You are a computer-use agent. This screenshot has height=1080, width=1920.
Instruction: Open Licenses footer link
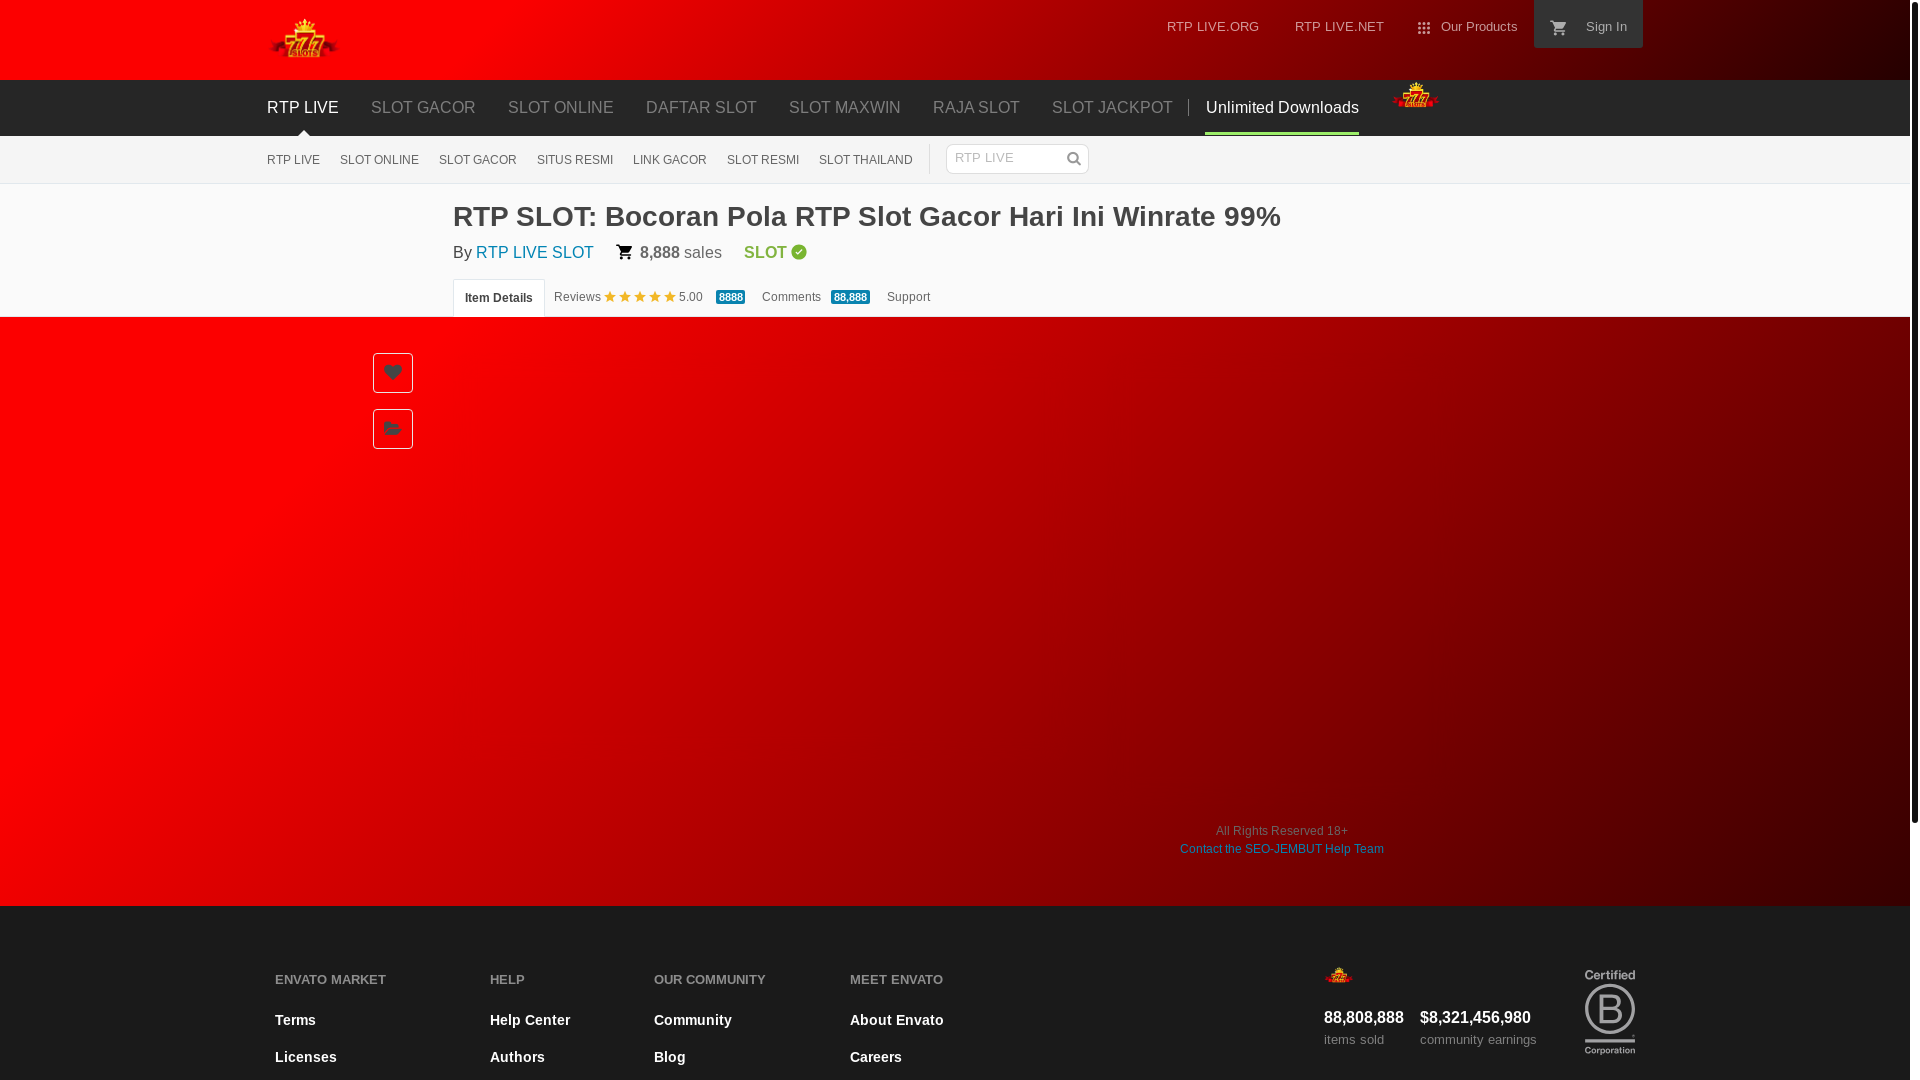306,1057
